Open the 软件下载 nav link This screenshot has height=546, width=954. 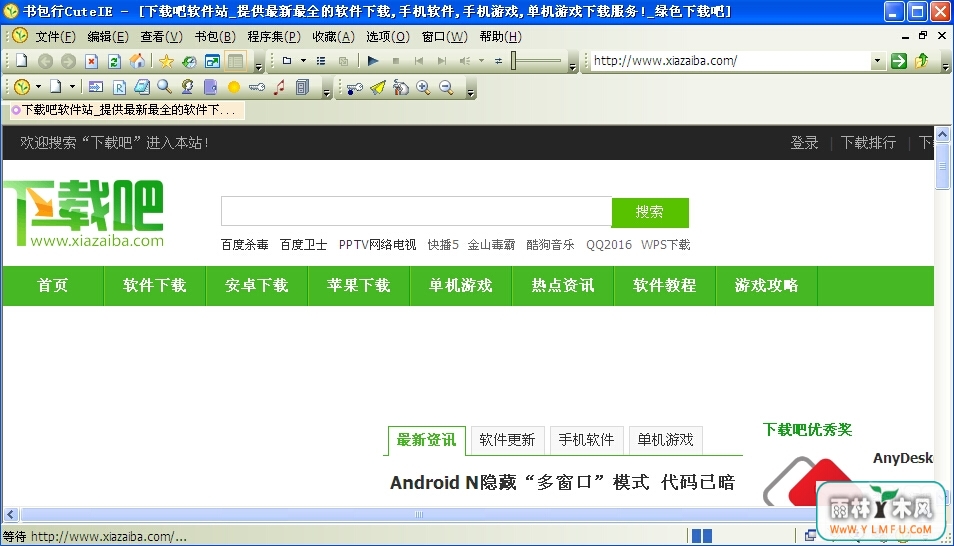155,285
